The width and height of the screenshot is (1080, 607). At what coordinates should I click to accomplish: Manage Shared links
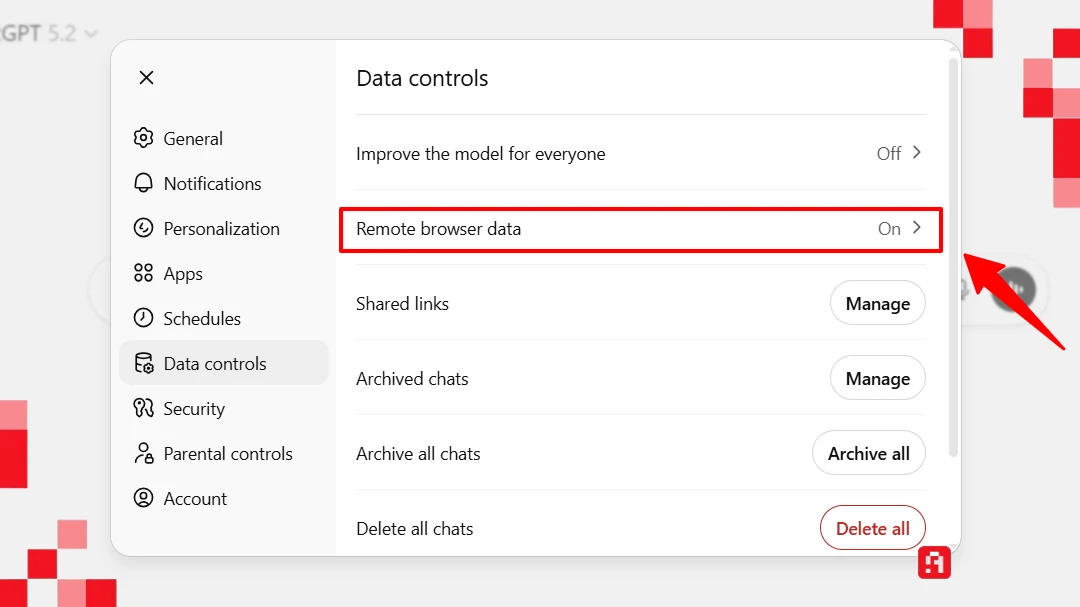[877, 303]
